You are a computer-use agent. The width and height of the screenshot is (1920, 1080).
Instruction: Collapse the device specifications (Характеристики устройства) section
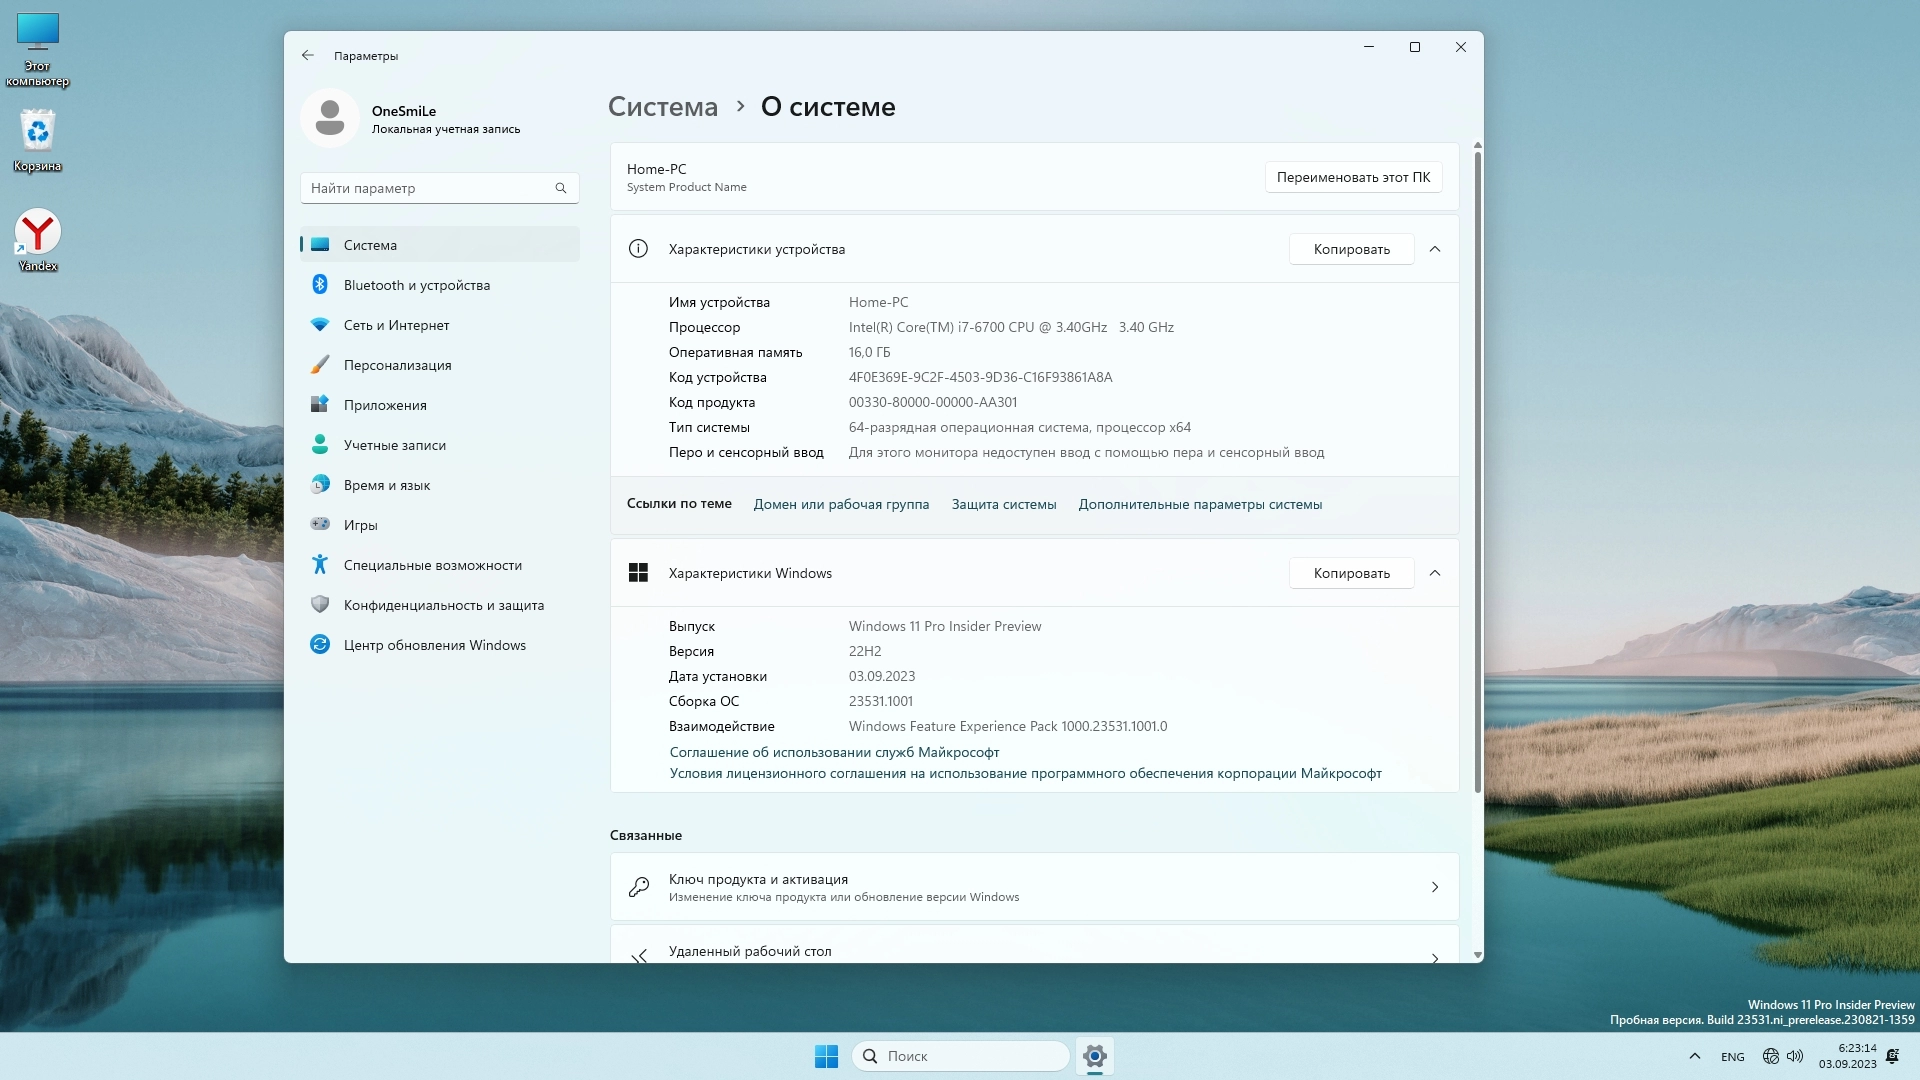point(1435,249)
